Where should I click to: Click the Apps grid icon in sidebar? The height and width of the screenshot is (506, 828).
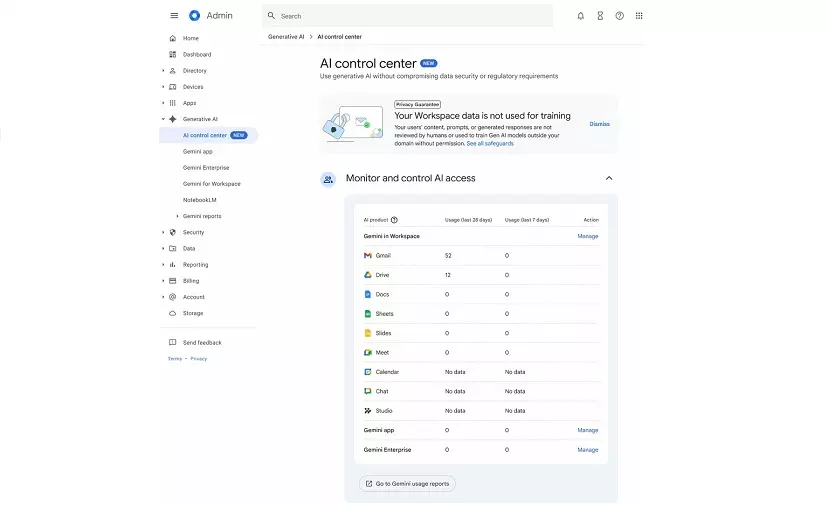pyautogui.click(x=173, y=103)
